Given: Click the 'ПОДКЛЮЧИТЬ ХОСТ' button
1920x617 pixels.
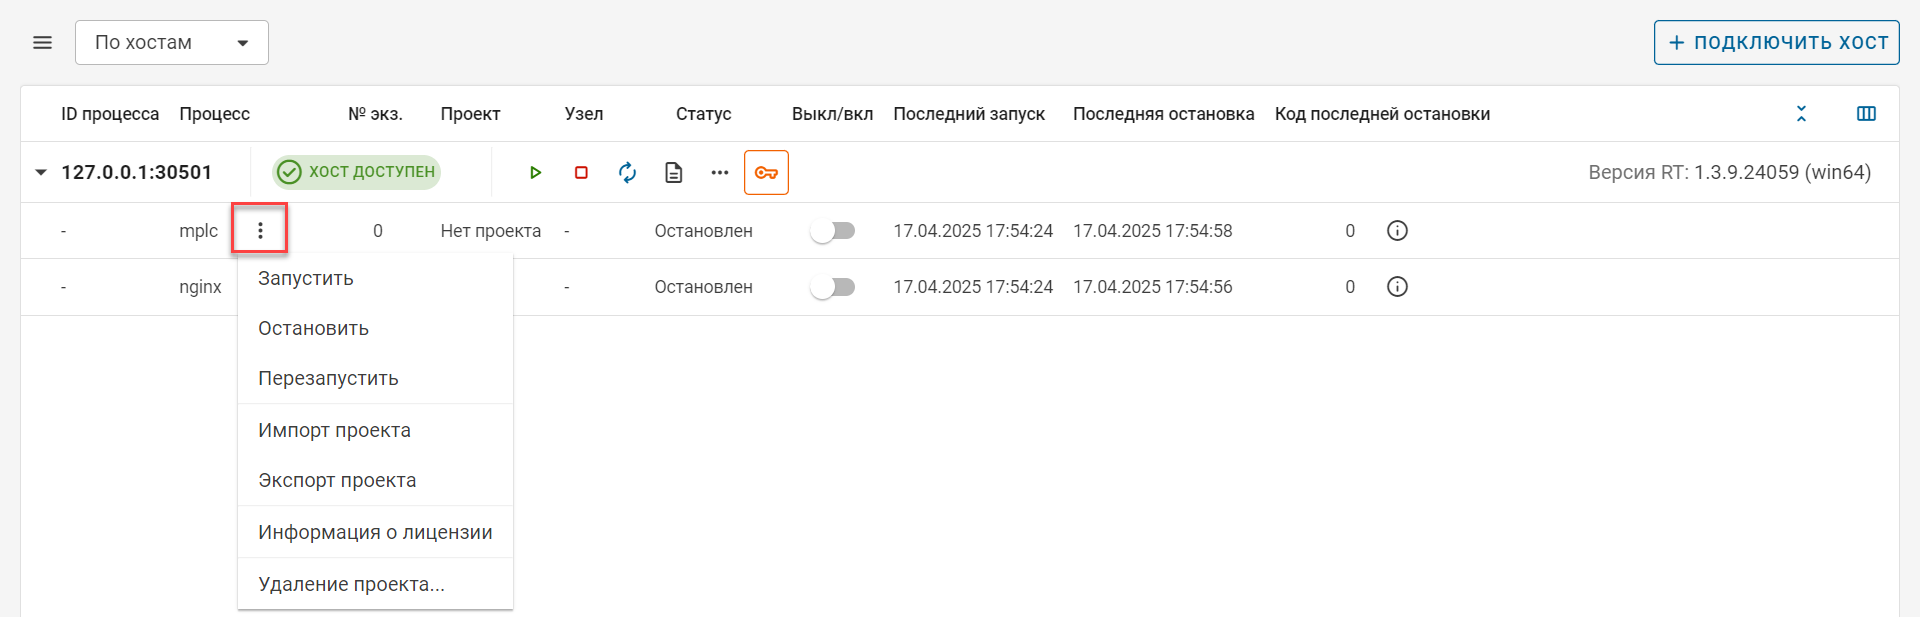Looking at the screenshot, I should click(x=1776, y=42).
